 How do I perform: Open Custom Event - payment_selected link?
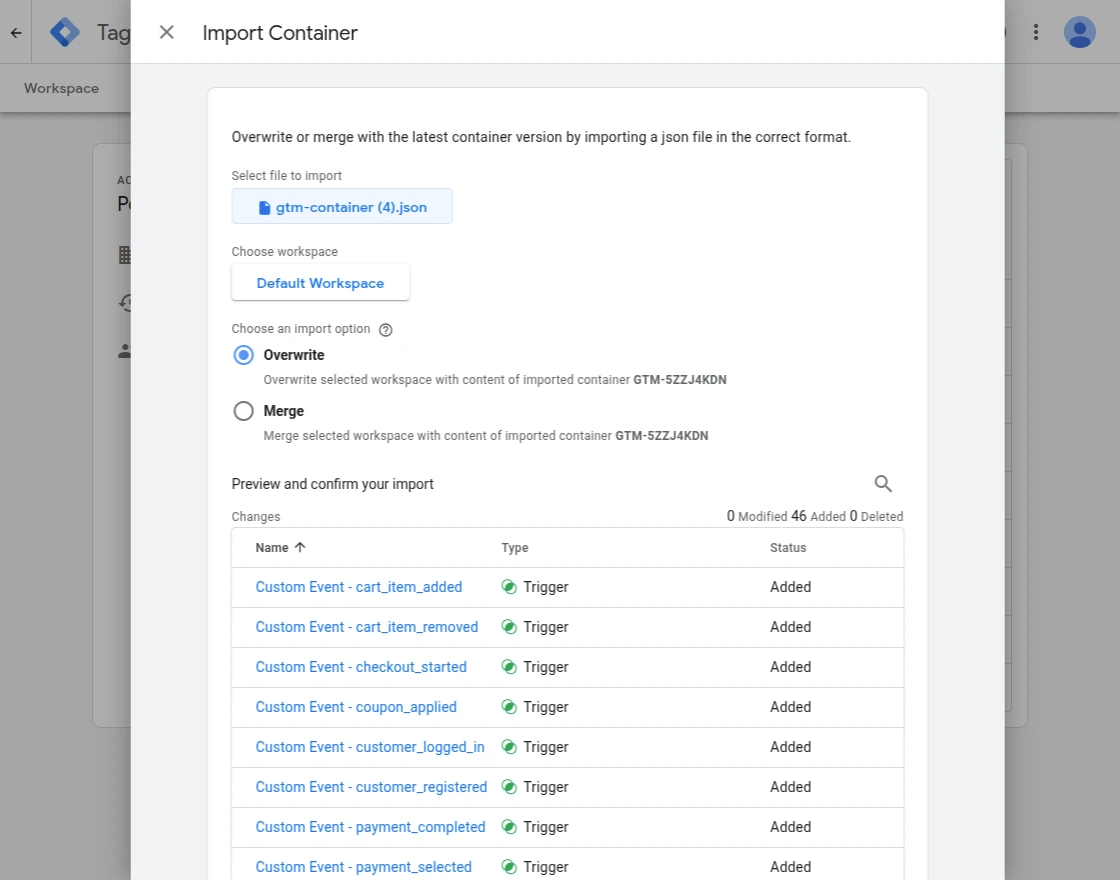tap(364, 867)
